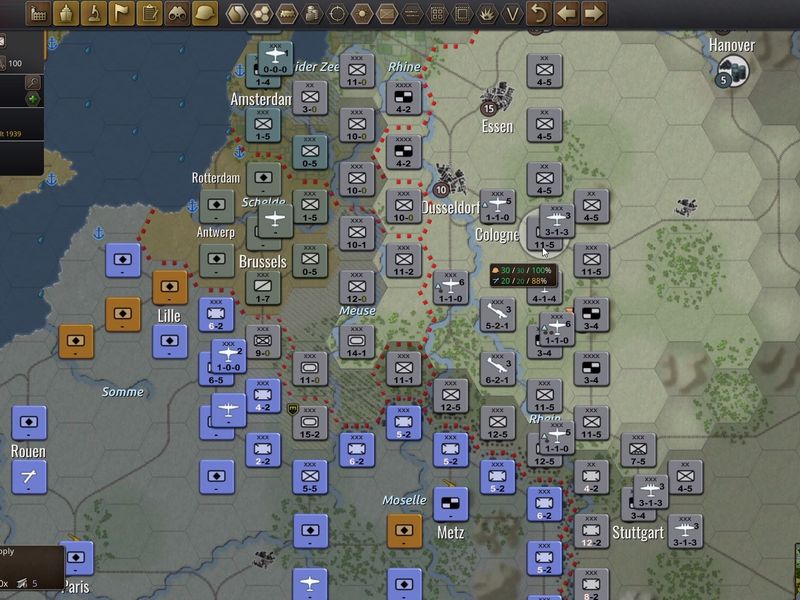Select the 12-0 infantry corps above Meuse
Viewport: 800px width, 600px height.
click(357, 288)
